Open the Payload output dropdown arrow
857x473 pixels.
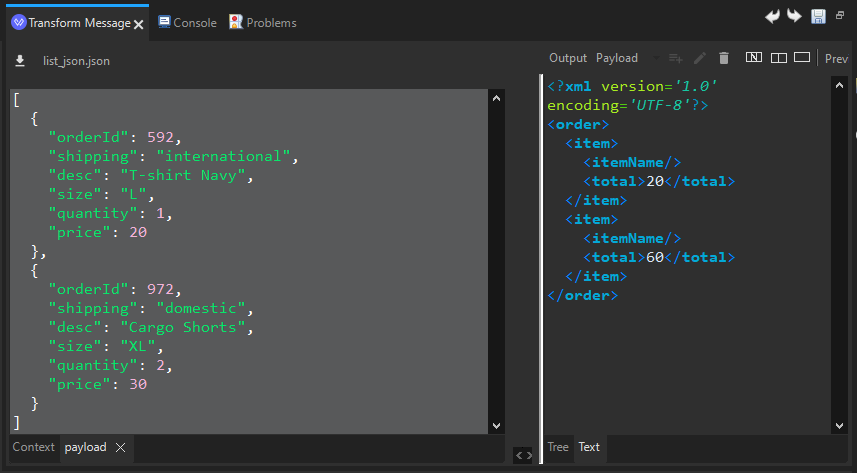point(656,58)
